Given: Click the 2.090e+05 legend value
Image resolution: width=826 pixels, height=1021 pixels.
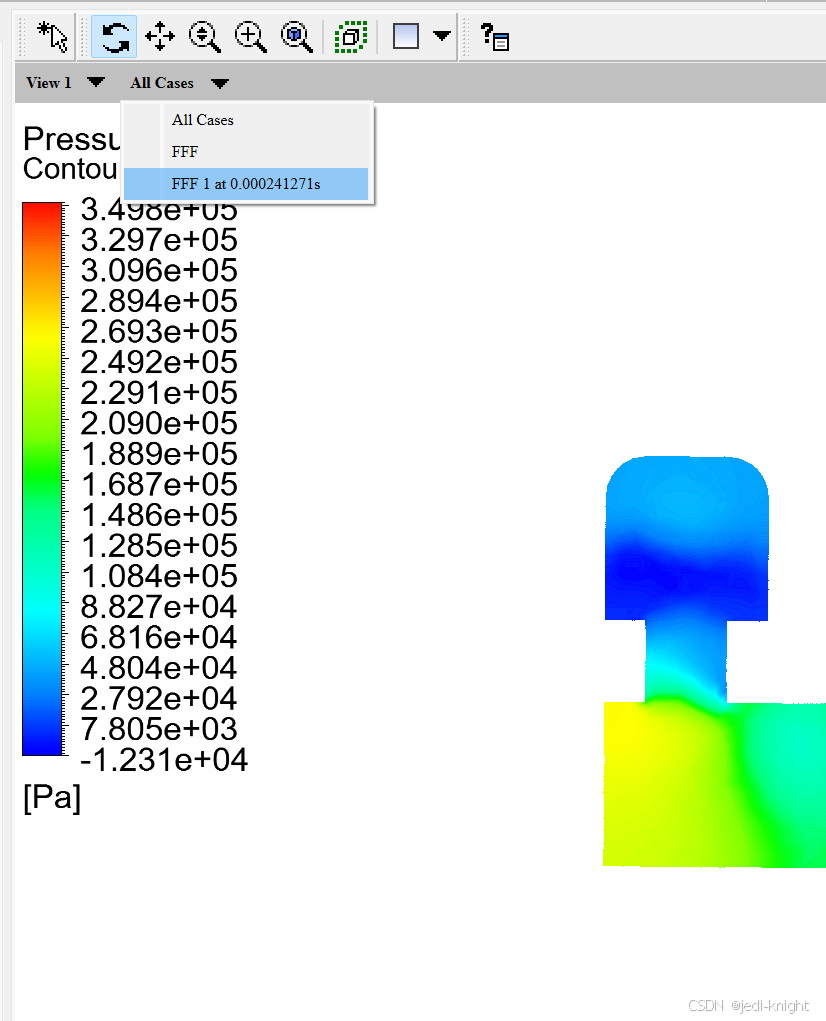Looking at the screenshot, I should click(x=159, y=423).
